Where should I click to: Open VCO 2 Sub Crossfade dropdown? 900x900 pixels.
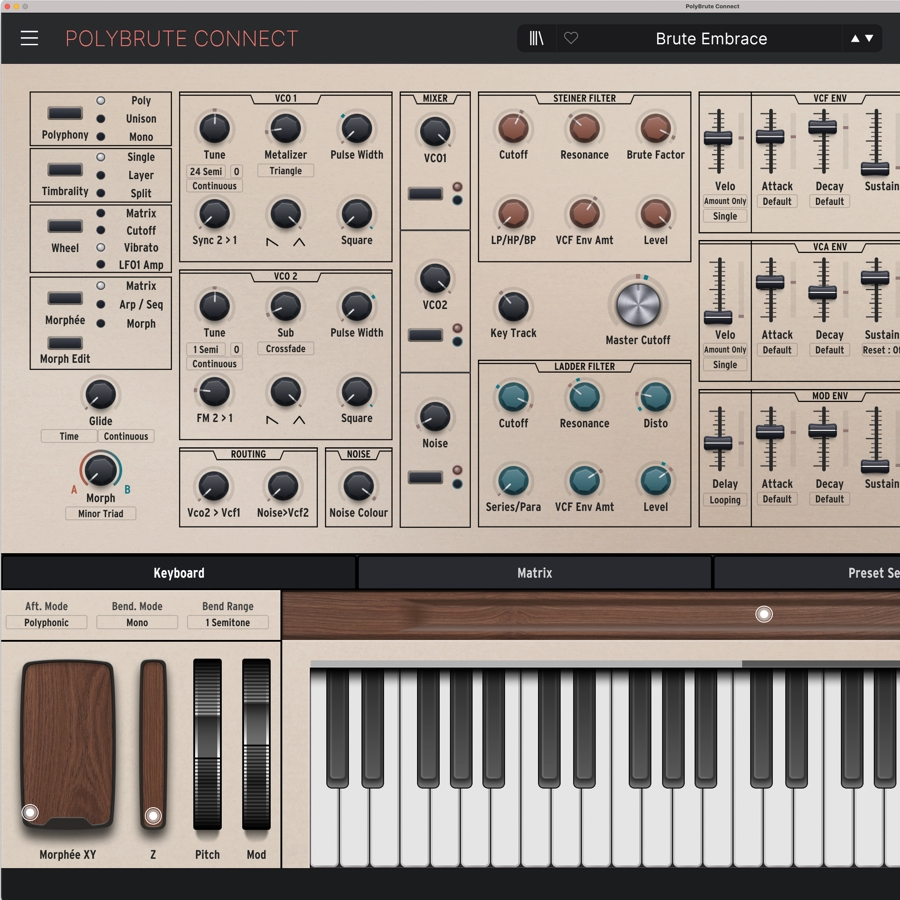point(285,349)
